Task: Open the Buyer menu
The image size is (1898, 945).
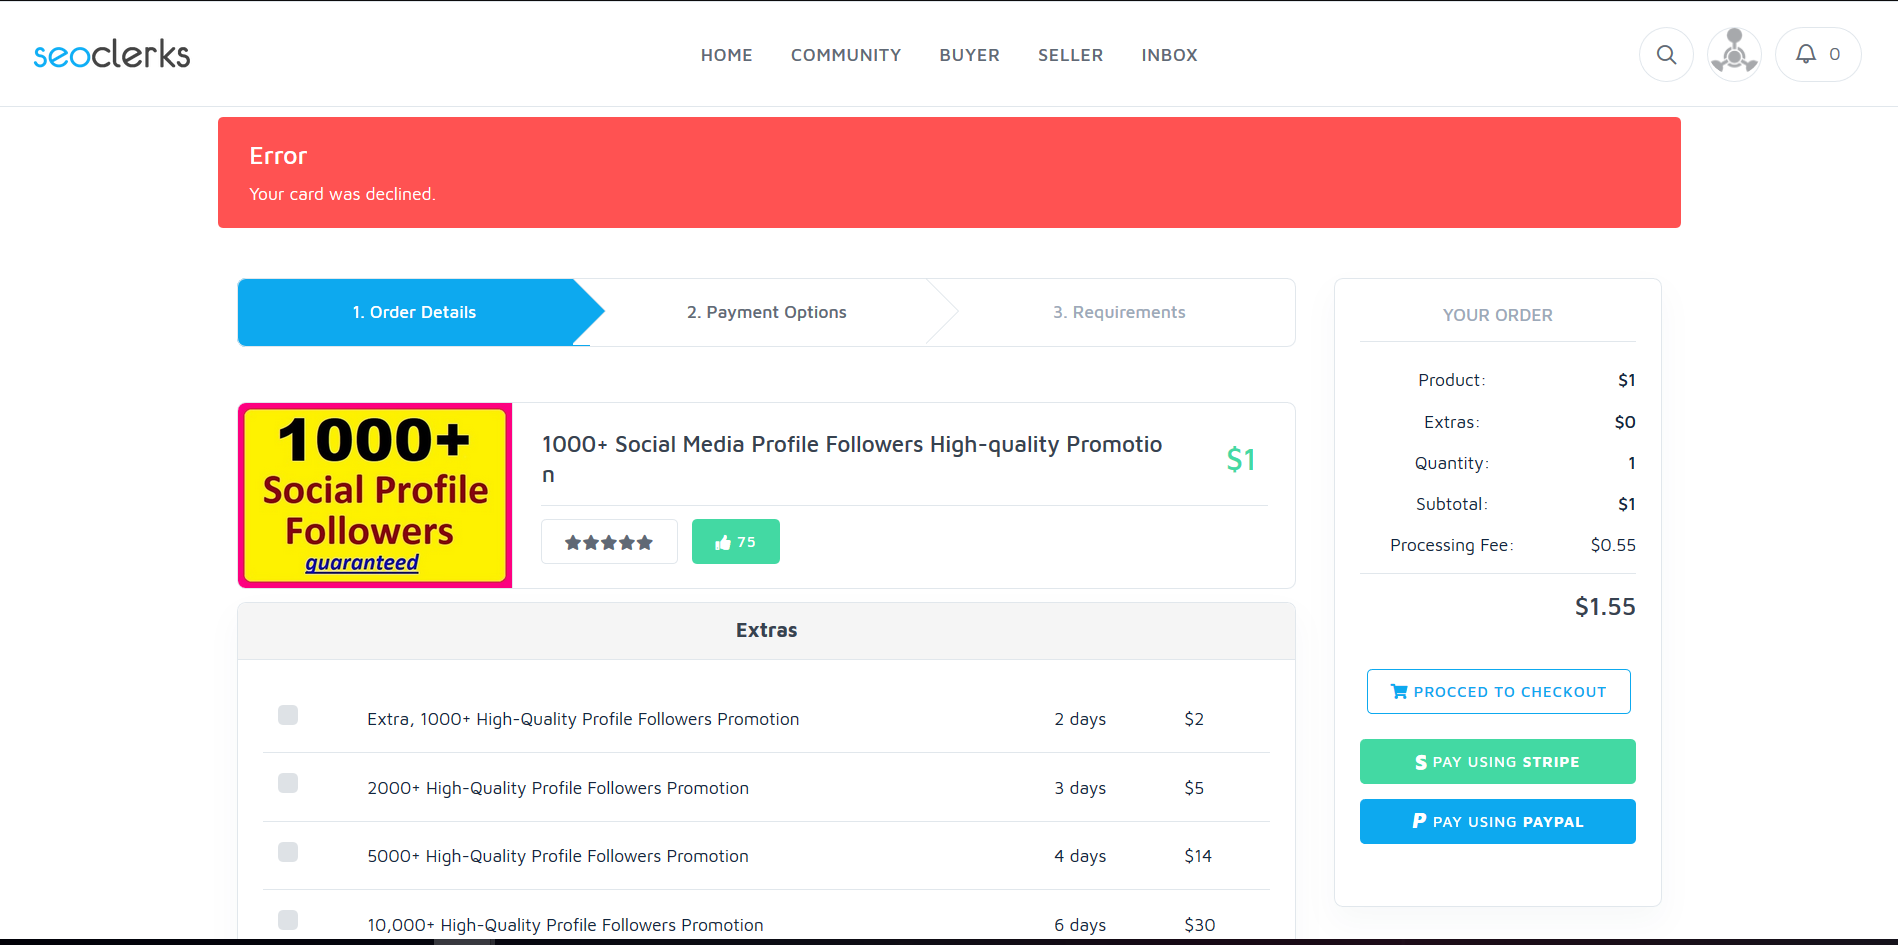Action: point(970,55)
